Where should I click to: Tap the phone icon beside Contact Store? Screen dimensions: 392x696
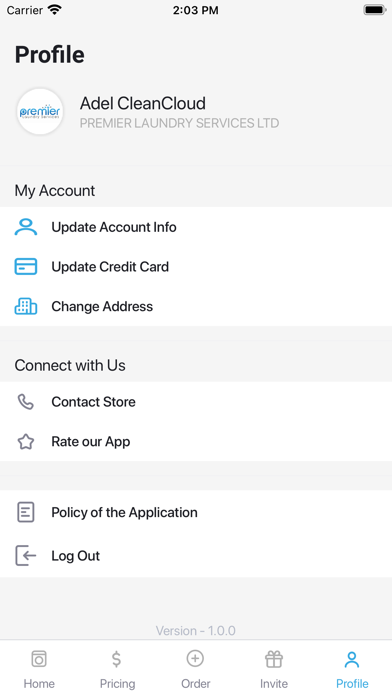pyautogui.click(x=26, y=402)
